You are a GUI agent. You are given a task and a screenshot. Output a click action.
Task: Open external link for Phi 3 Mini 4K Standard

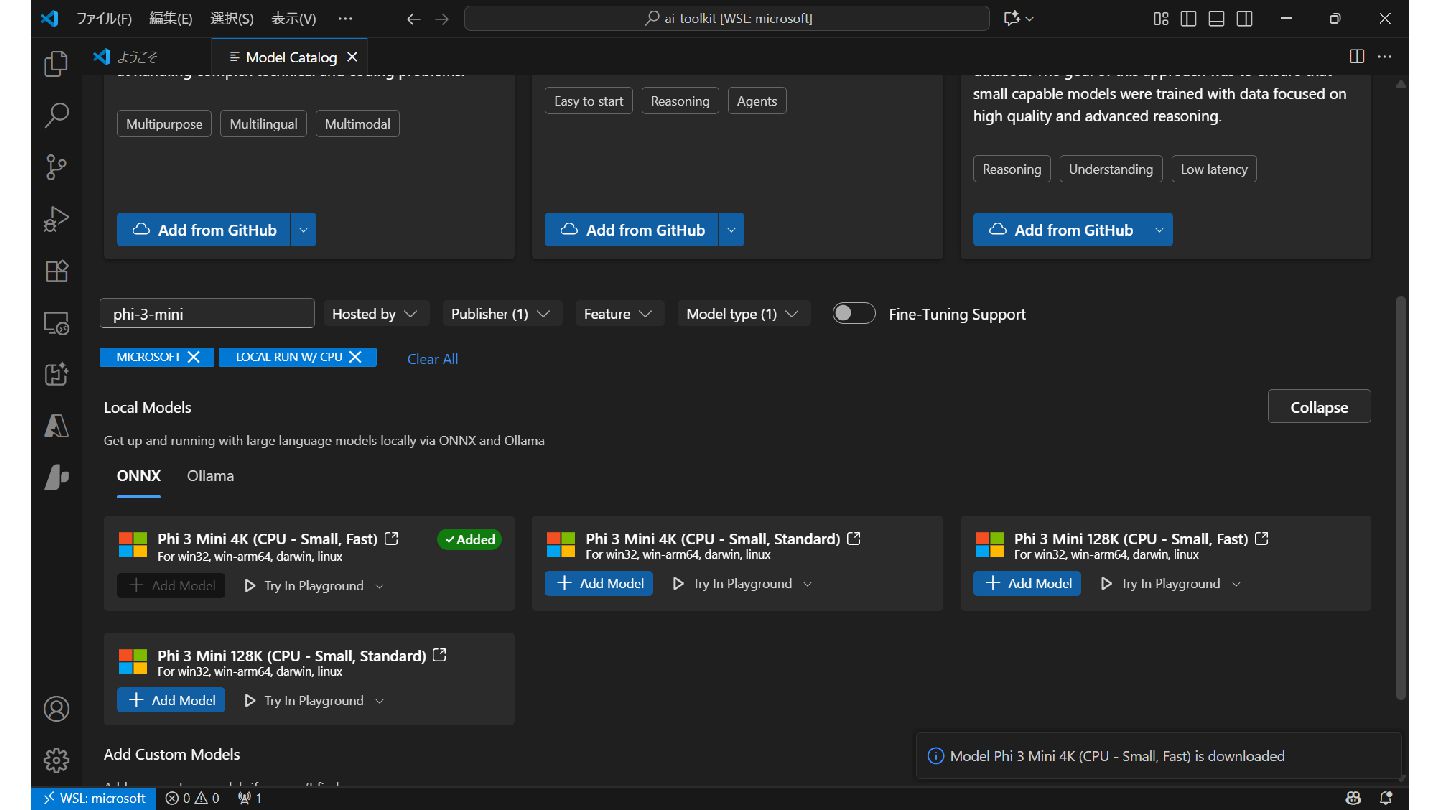point(854,538)
